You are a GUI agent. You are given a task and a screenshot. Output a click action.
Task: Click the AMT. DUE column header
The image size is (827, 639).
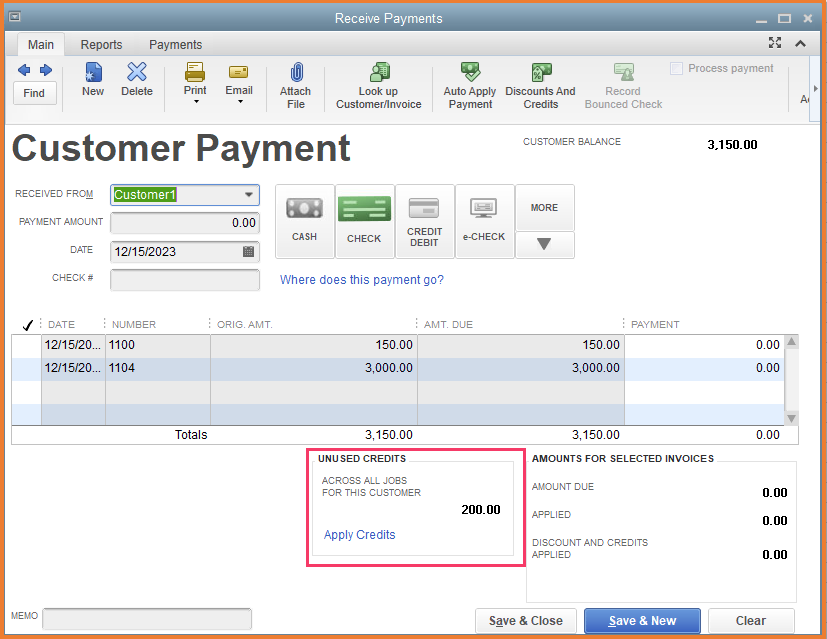(448, 325)
